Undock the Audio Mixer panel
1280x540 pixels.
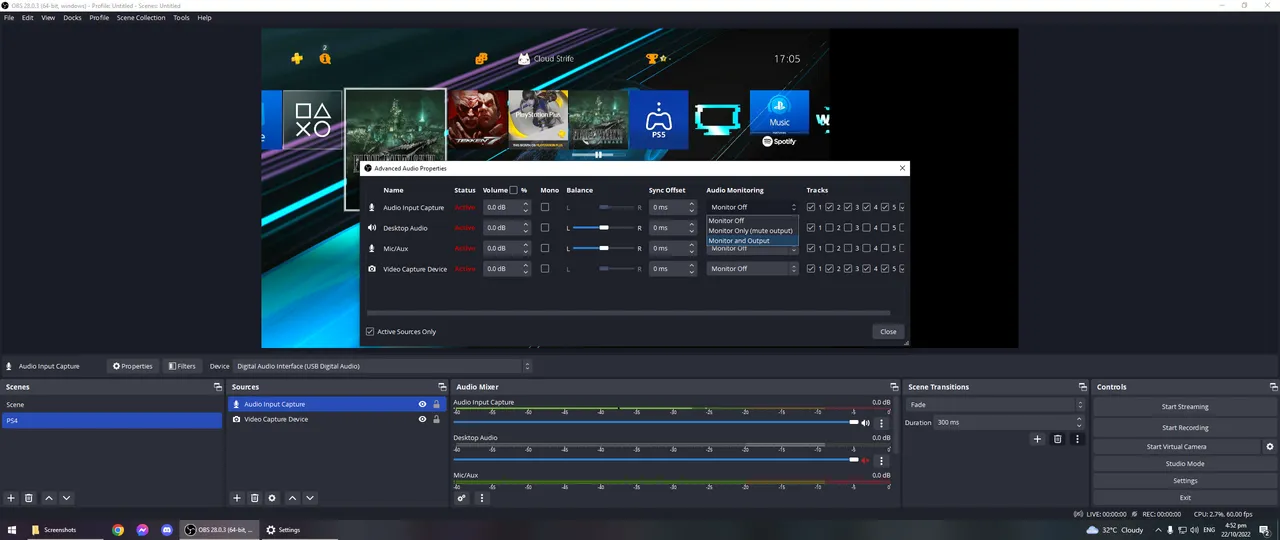point(894,387)
